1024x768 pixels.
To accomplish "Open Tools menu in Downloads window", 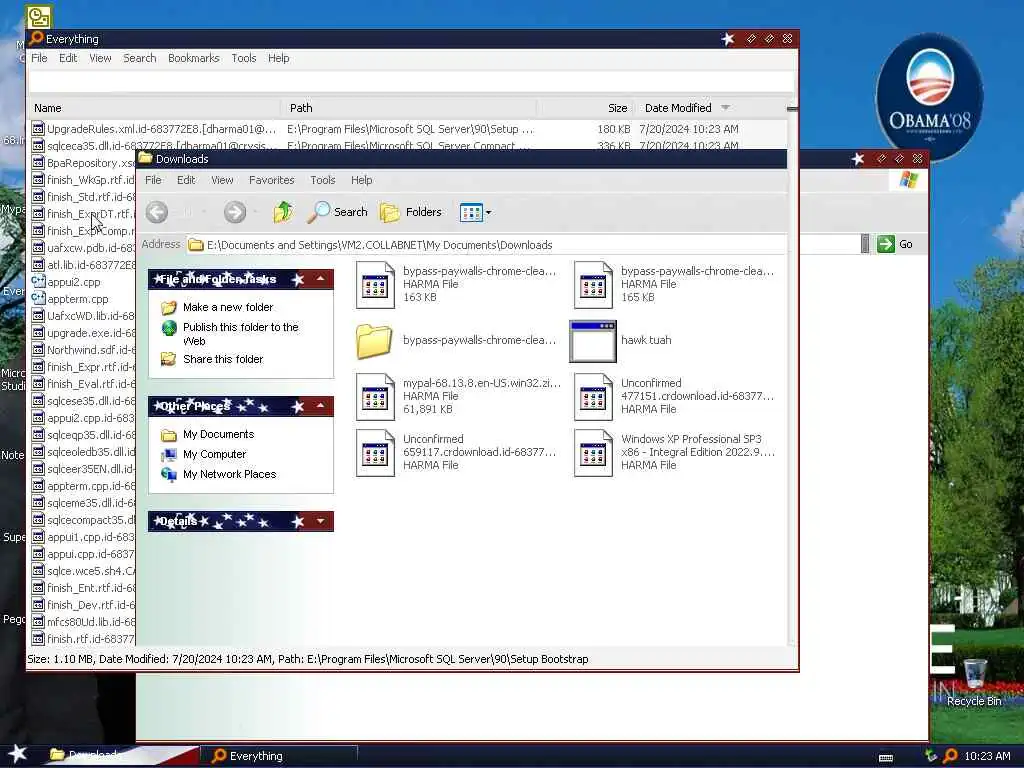I will (x=323, y=180).
